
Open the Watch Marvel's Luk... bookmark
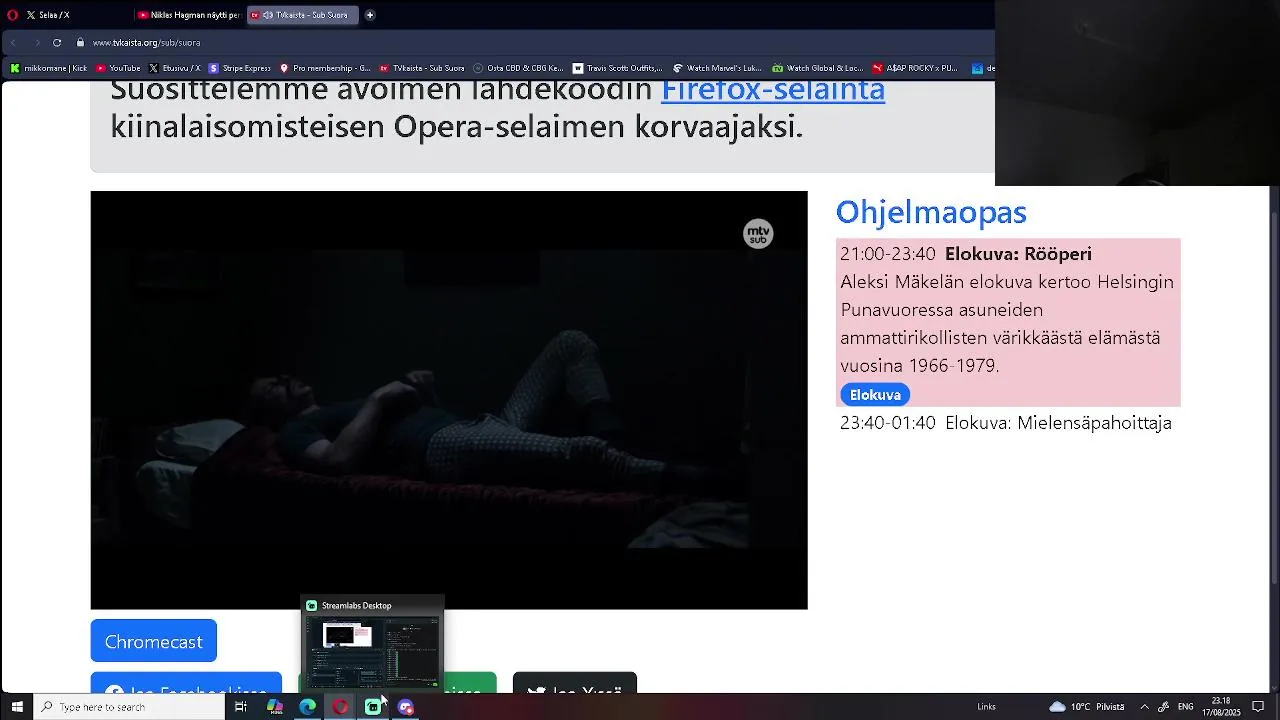coord(717,68)
